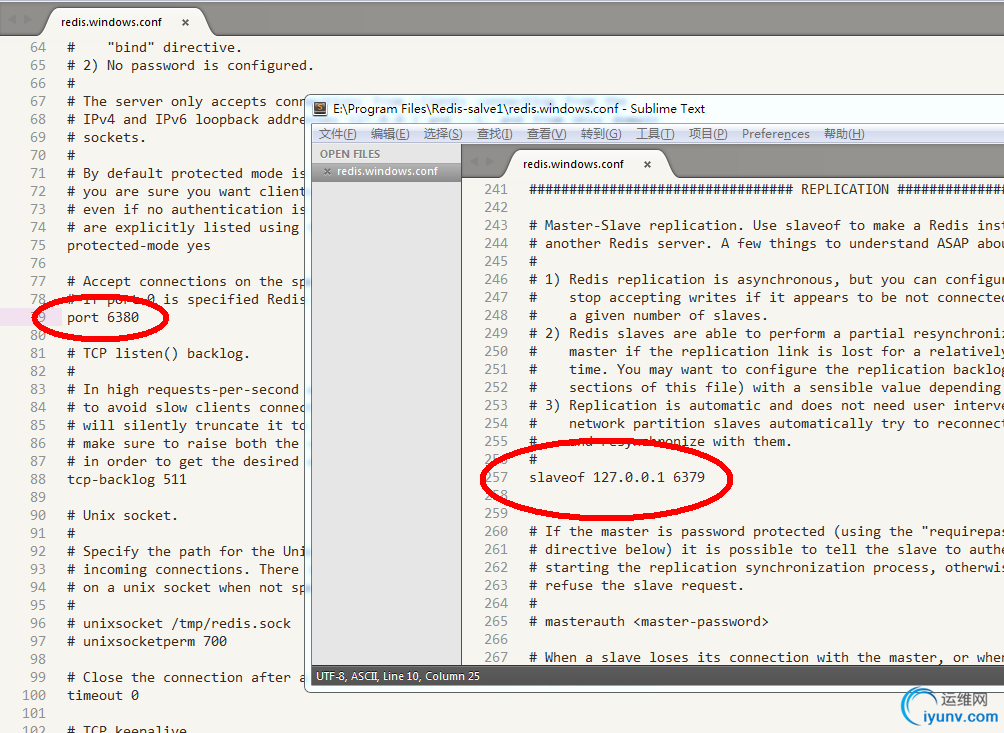Viewport: 1004px width, 733px height.
Task: Click line '# unixsocketperm 700'
Action: point(147,641)
